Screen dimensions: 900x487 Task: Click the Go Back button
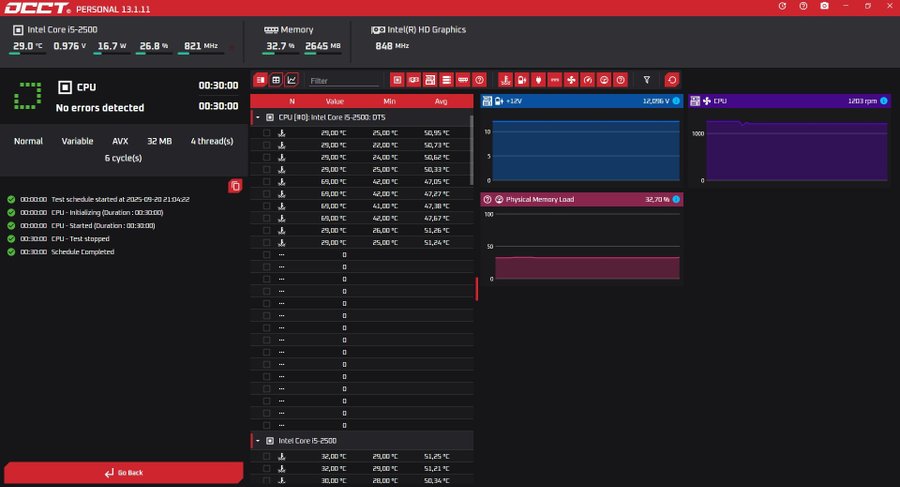coord(123,472)
